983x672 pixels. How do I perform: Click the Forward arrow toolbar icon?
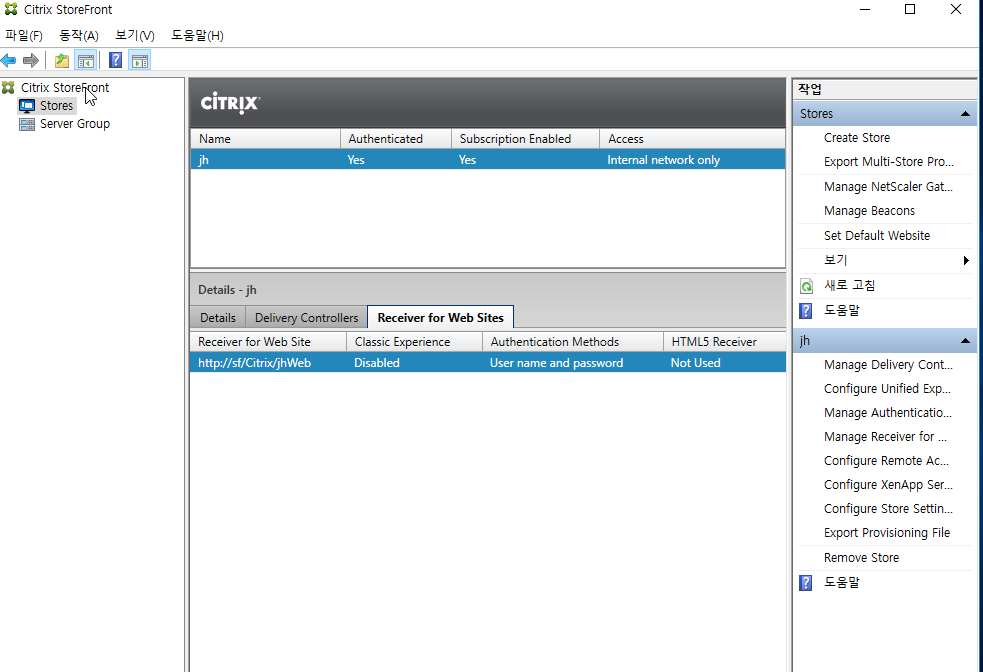pyautogui.click(x=31, y=61)
